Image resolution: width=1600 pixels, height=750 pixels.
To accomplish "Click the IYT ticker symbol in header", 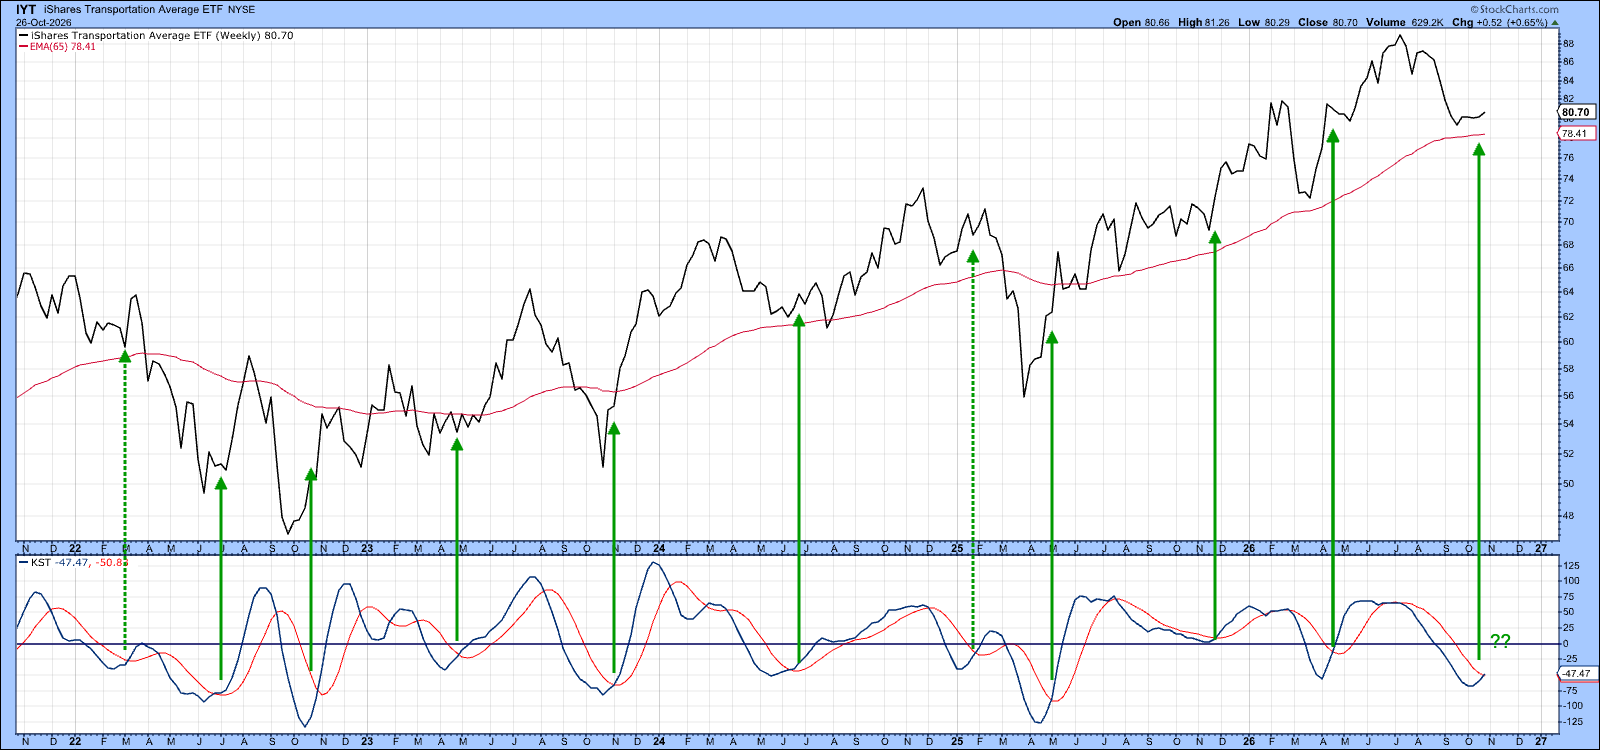I will point(26,9).
